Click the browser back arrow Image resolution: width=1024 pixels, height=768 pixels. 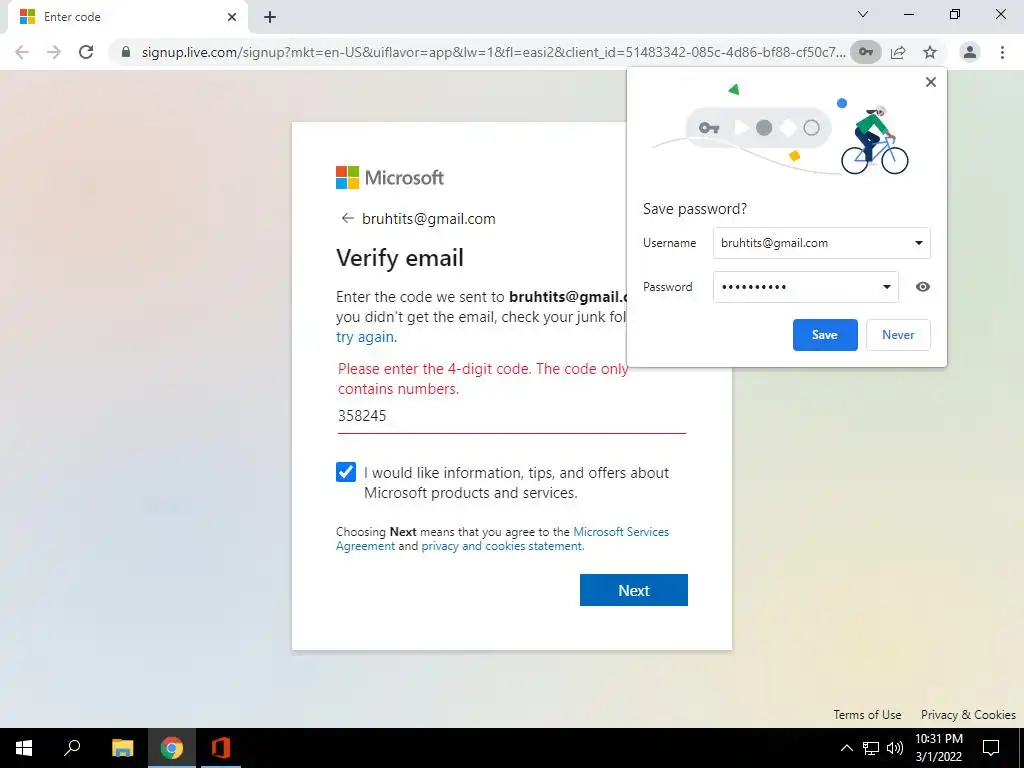pos(22,52)
